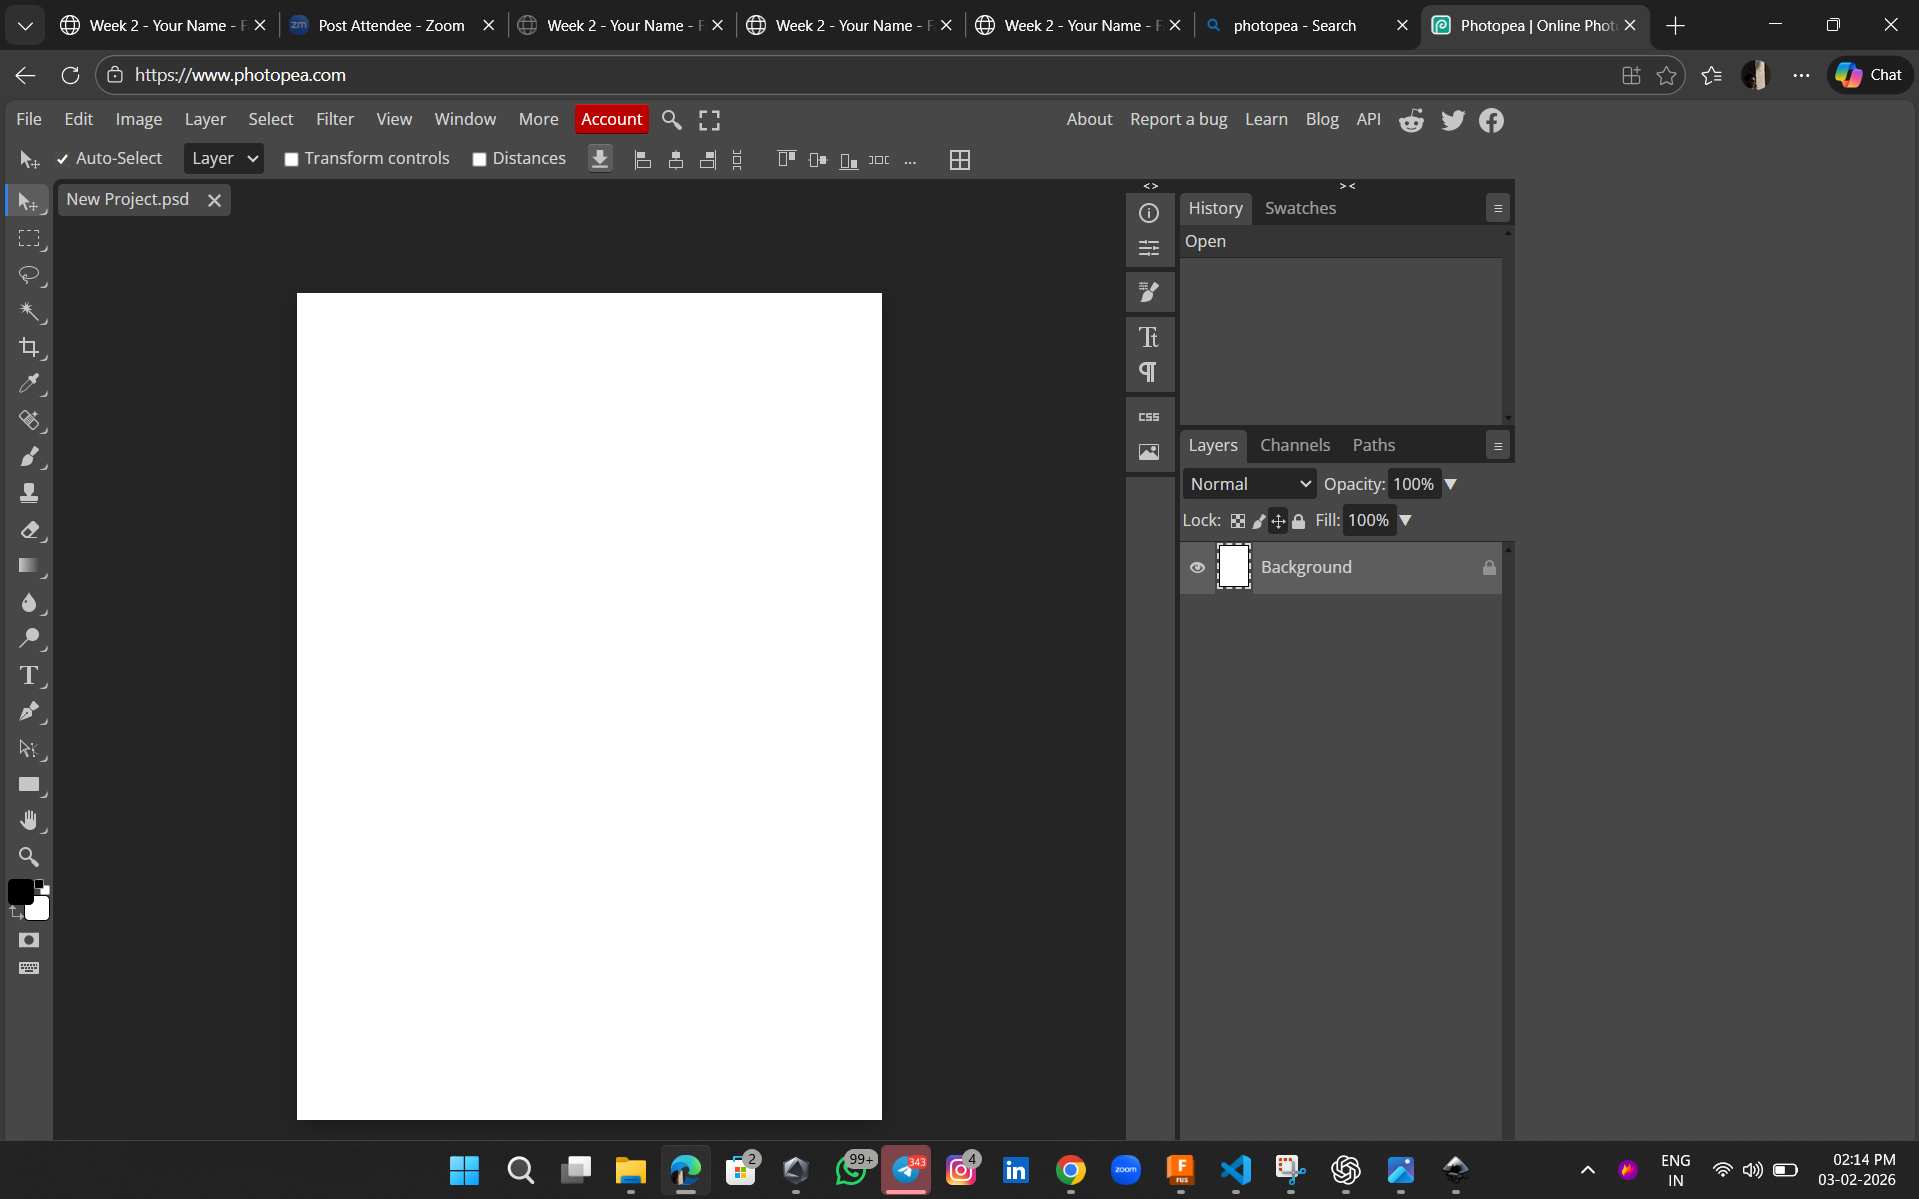The image size is (1919, 1199).
Task: Select the Path Select tool
Action: (28, 748)
